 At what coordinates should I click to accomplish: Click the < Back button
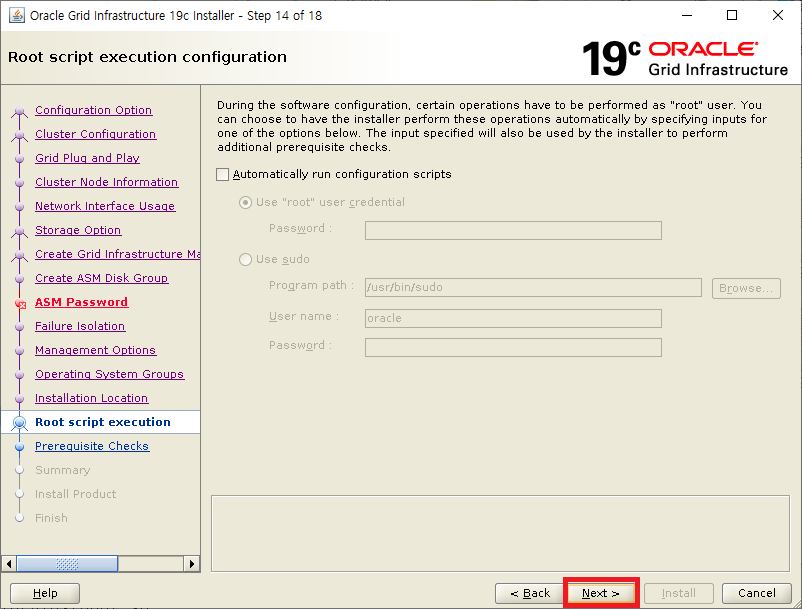point(530,594)
